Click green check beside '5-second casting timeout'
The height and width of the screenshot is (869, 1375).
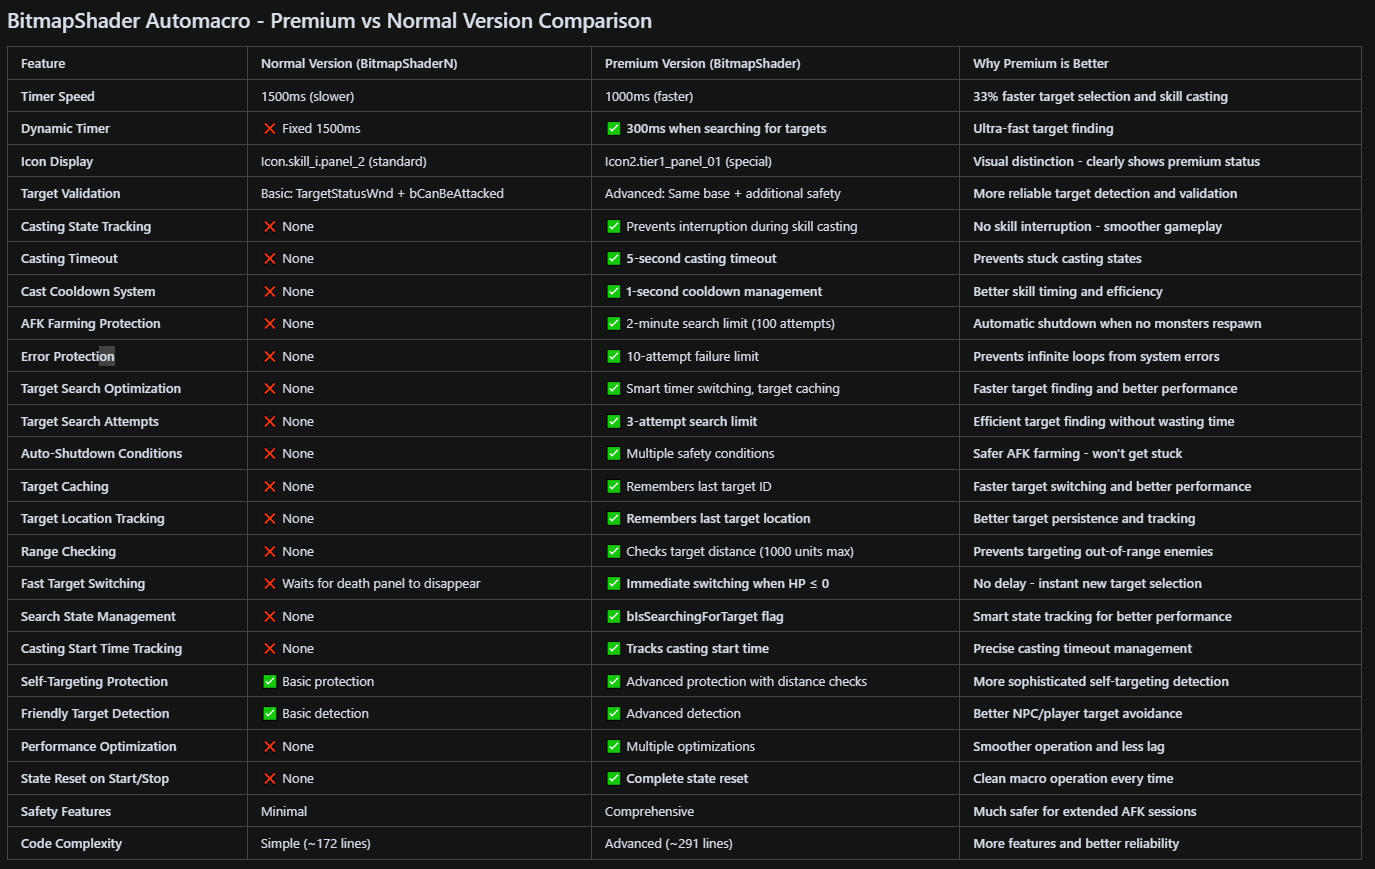coord(614,259)
